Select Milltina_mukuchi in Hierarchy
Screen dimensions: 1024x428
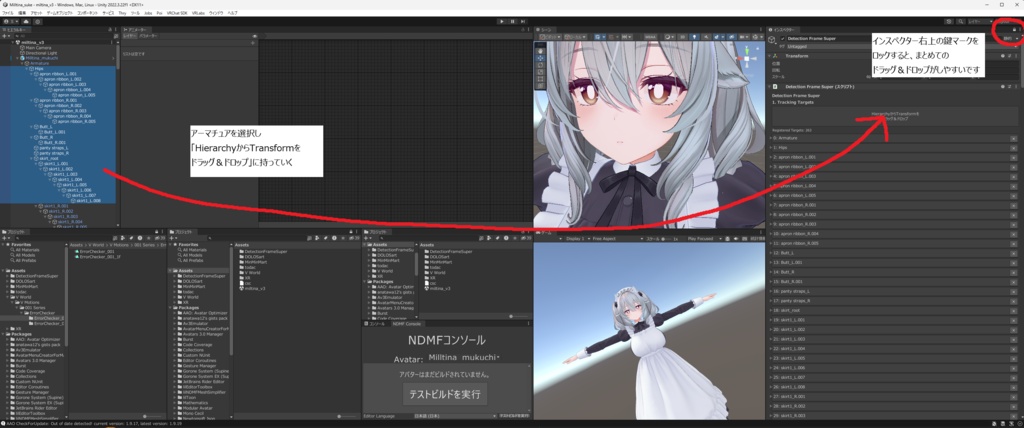42,58
